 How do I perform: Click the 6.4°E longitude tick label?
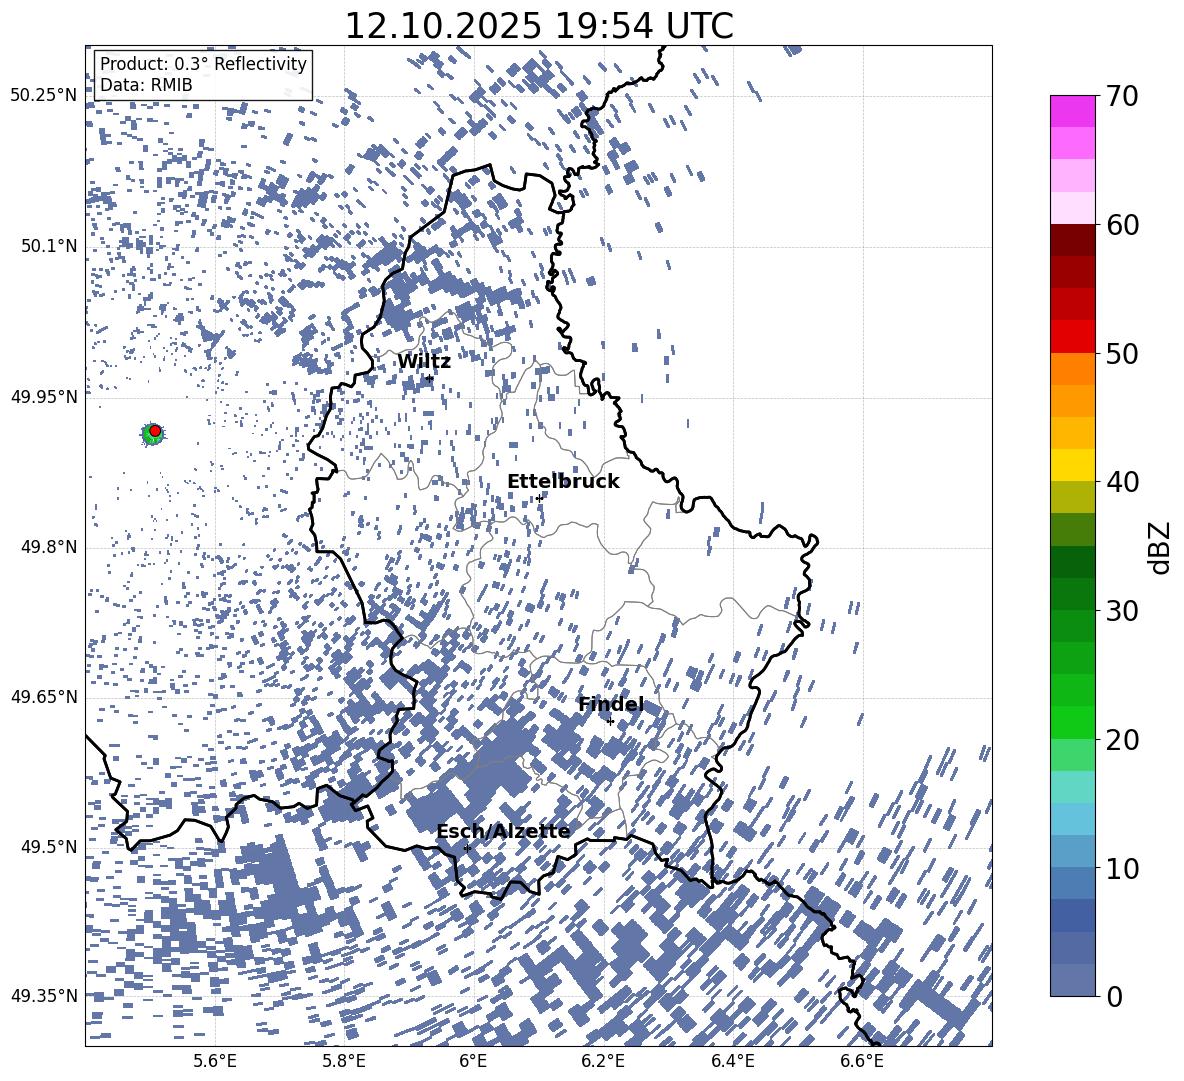point(732,1061)
